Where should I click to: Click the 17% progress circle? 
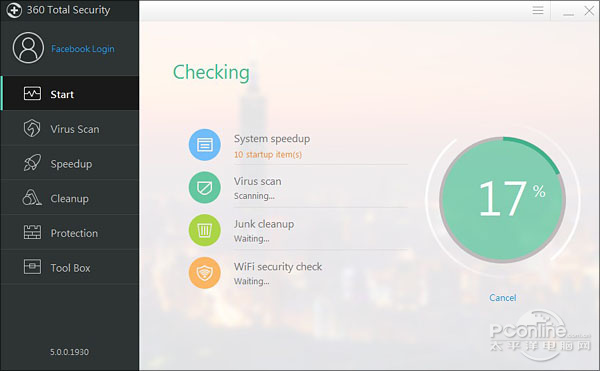[x=502, y=199]
